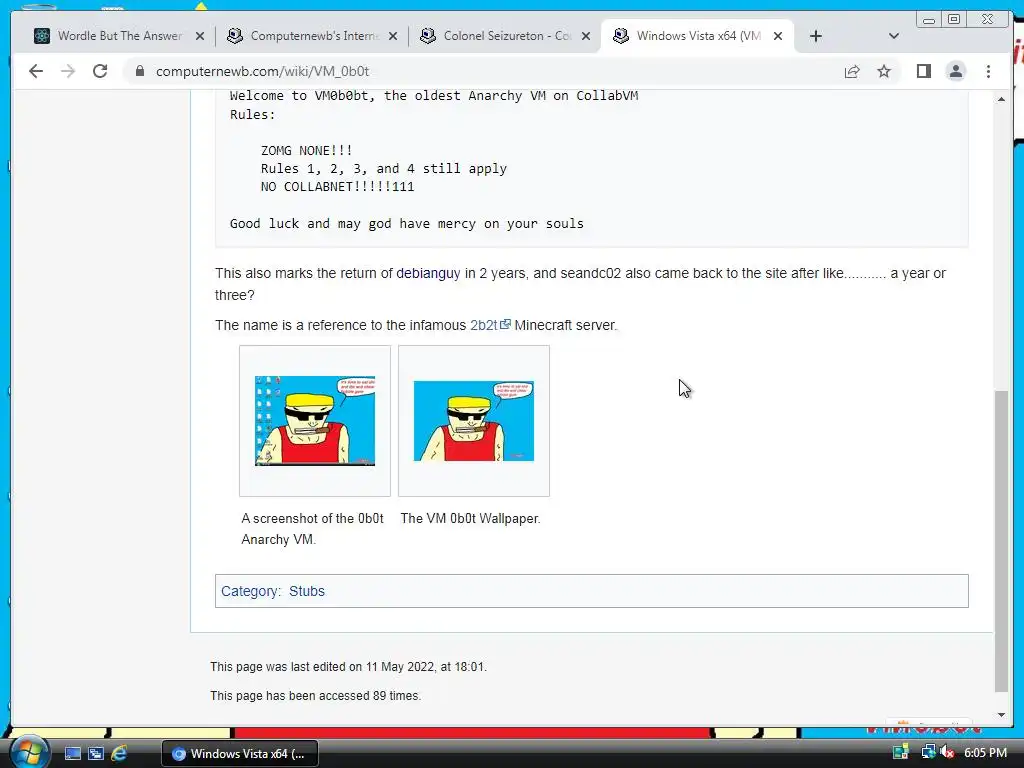
Task: Restore down the Chrome window
Action: [953, 20]
